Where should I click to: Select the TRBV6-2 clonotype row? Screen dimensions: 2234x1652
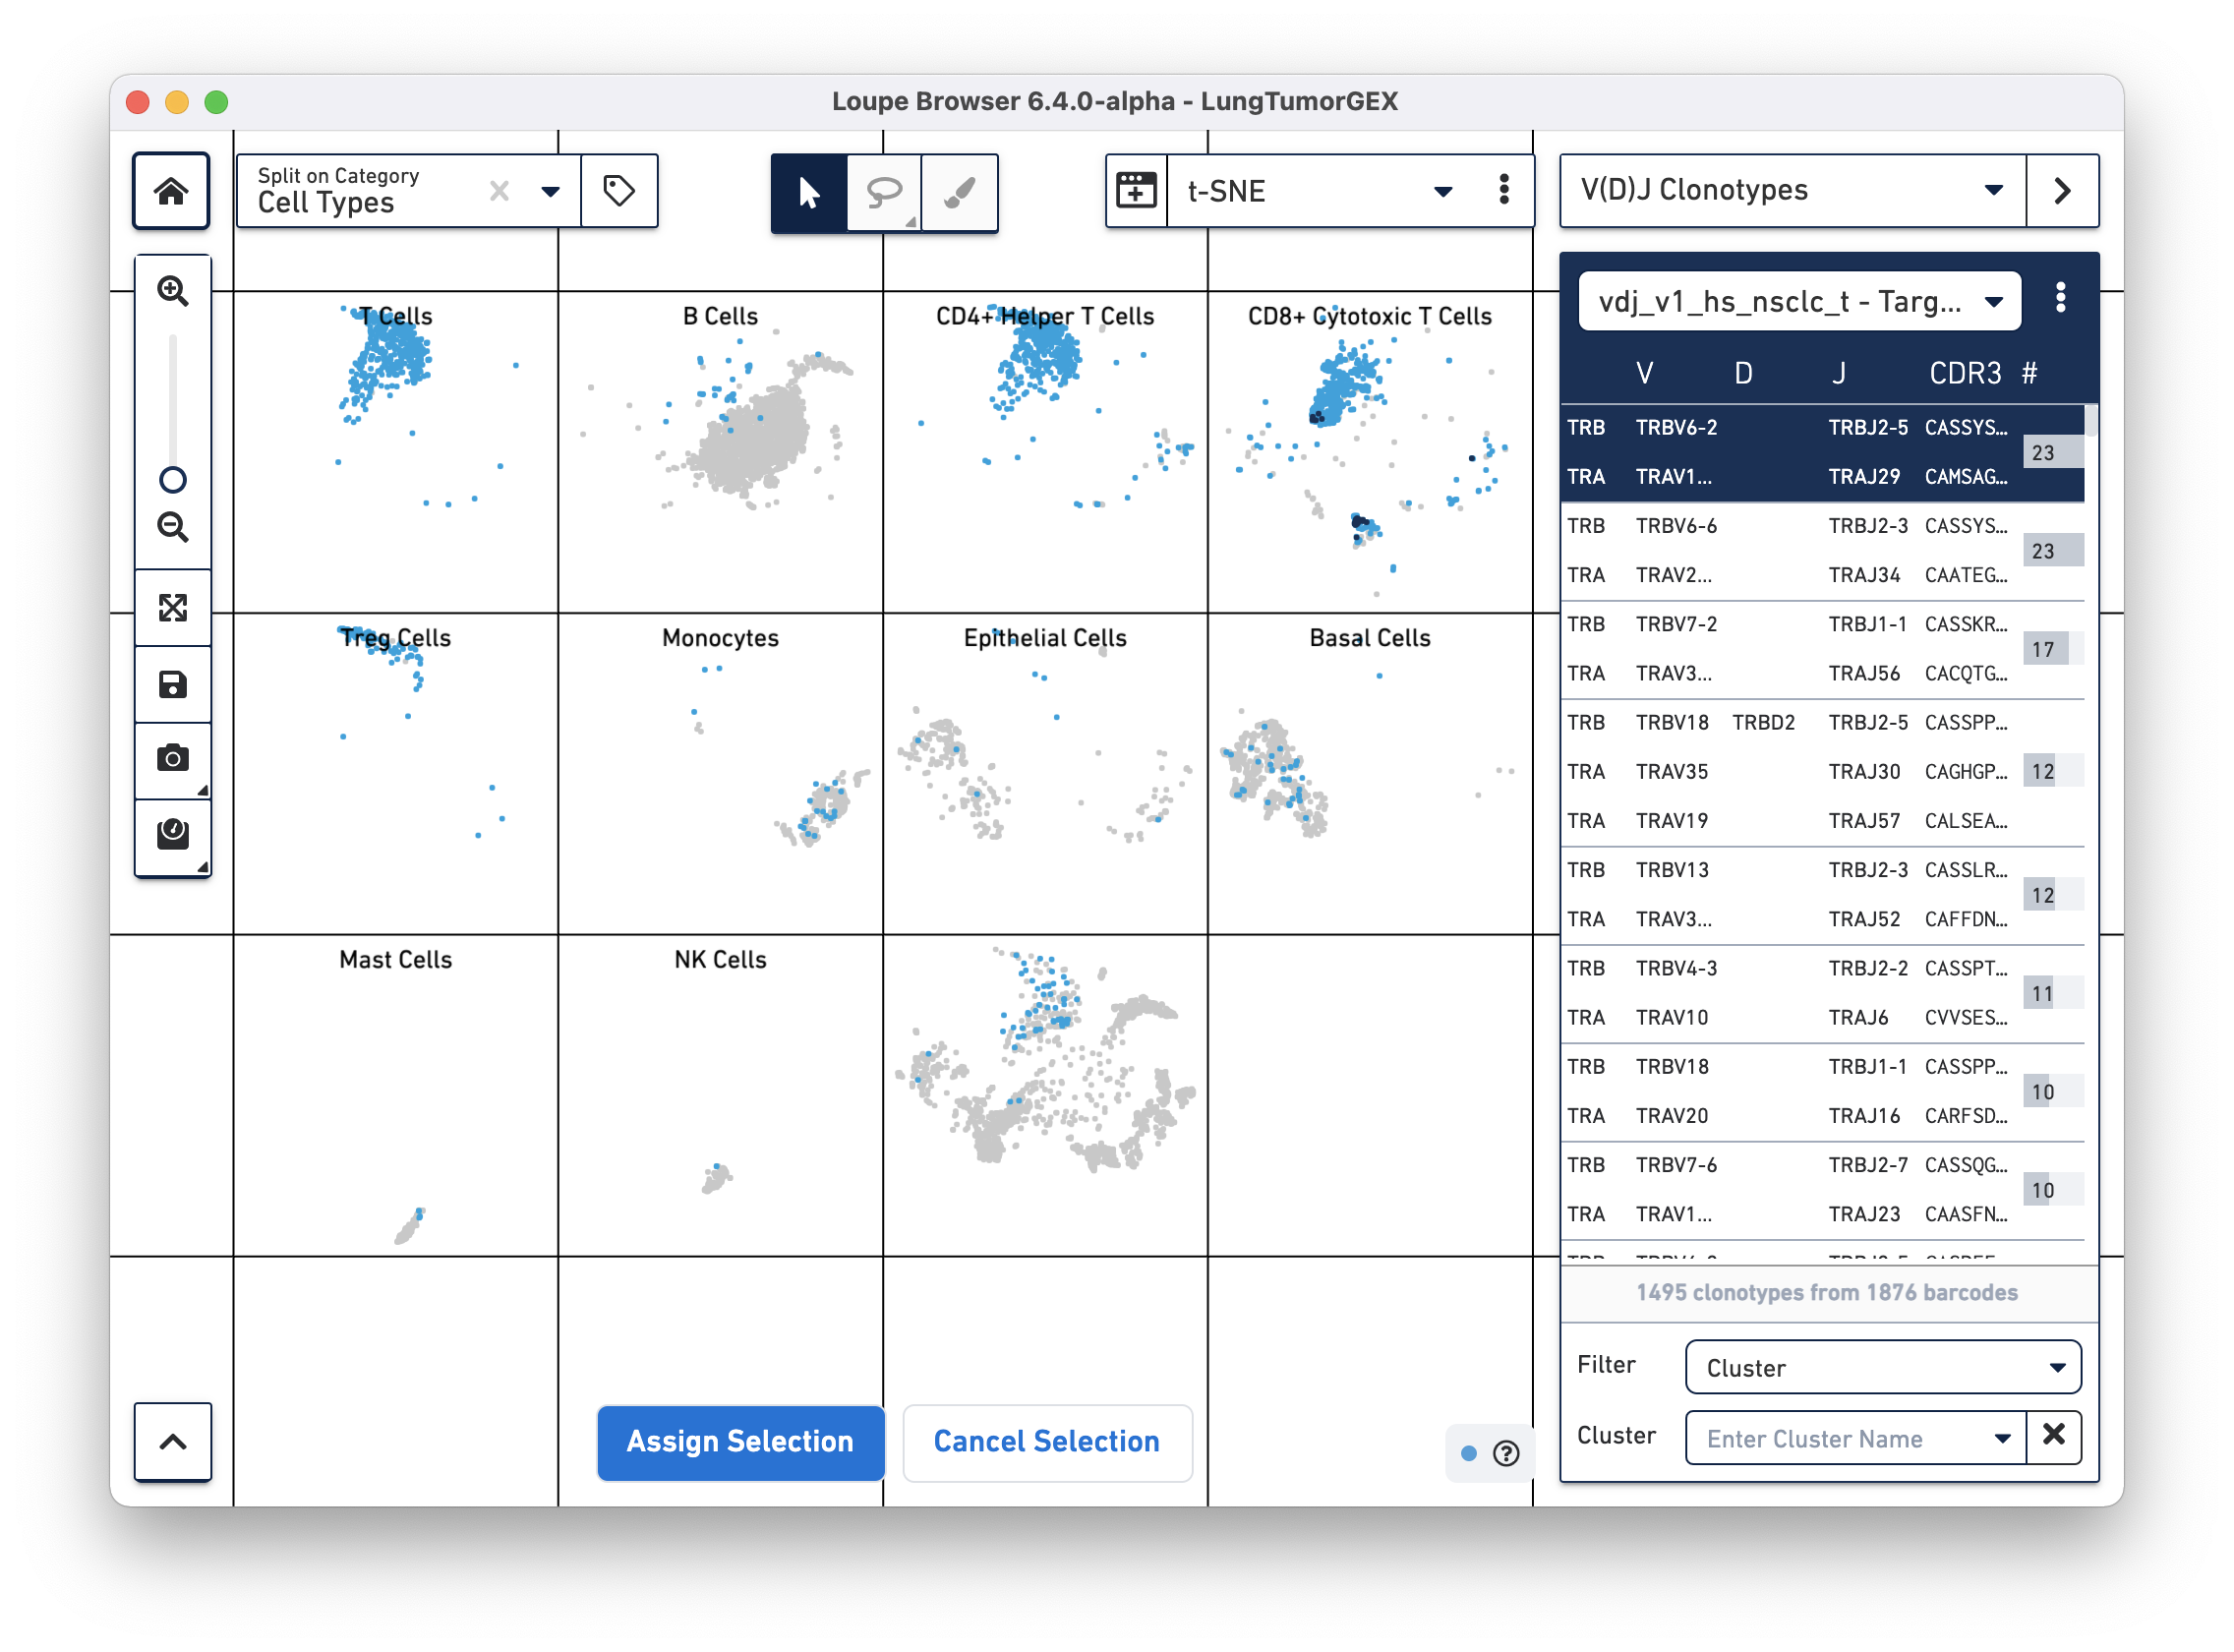point(1822,452)
